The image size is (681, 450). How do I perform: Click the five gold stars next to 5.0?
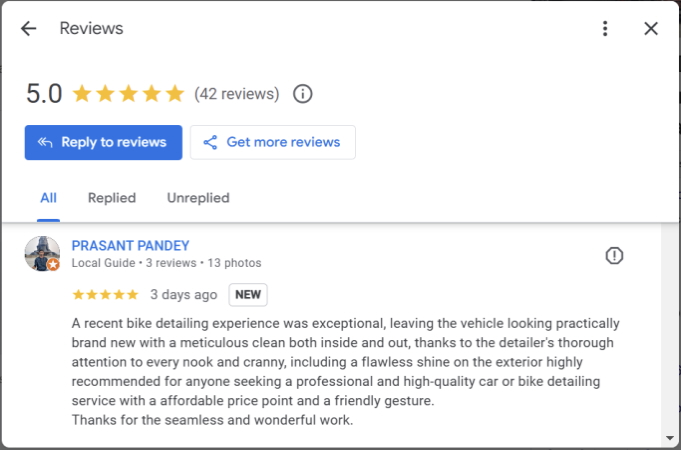128,94
